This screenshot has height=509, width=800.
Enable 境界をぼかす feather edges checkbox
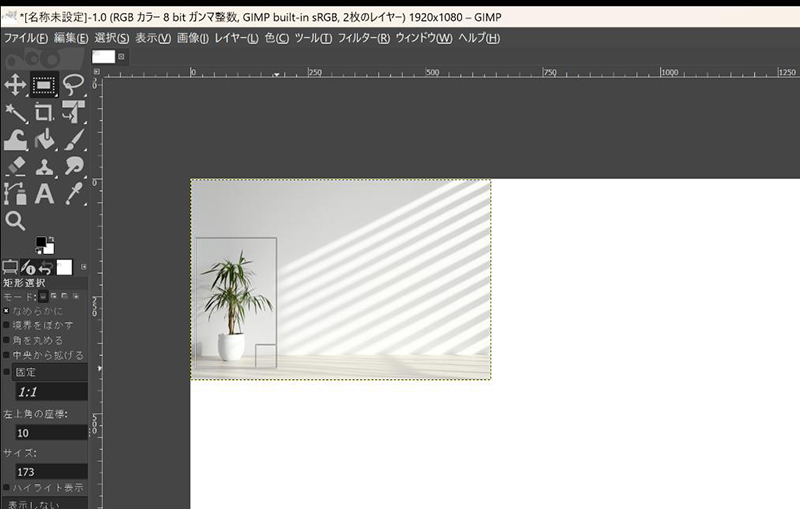click(6, 325)
